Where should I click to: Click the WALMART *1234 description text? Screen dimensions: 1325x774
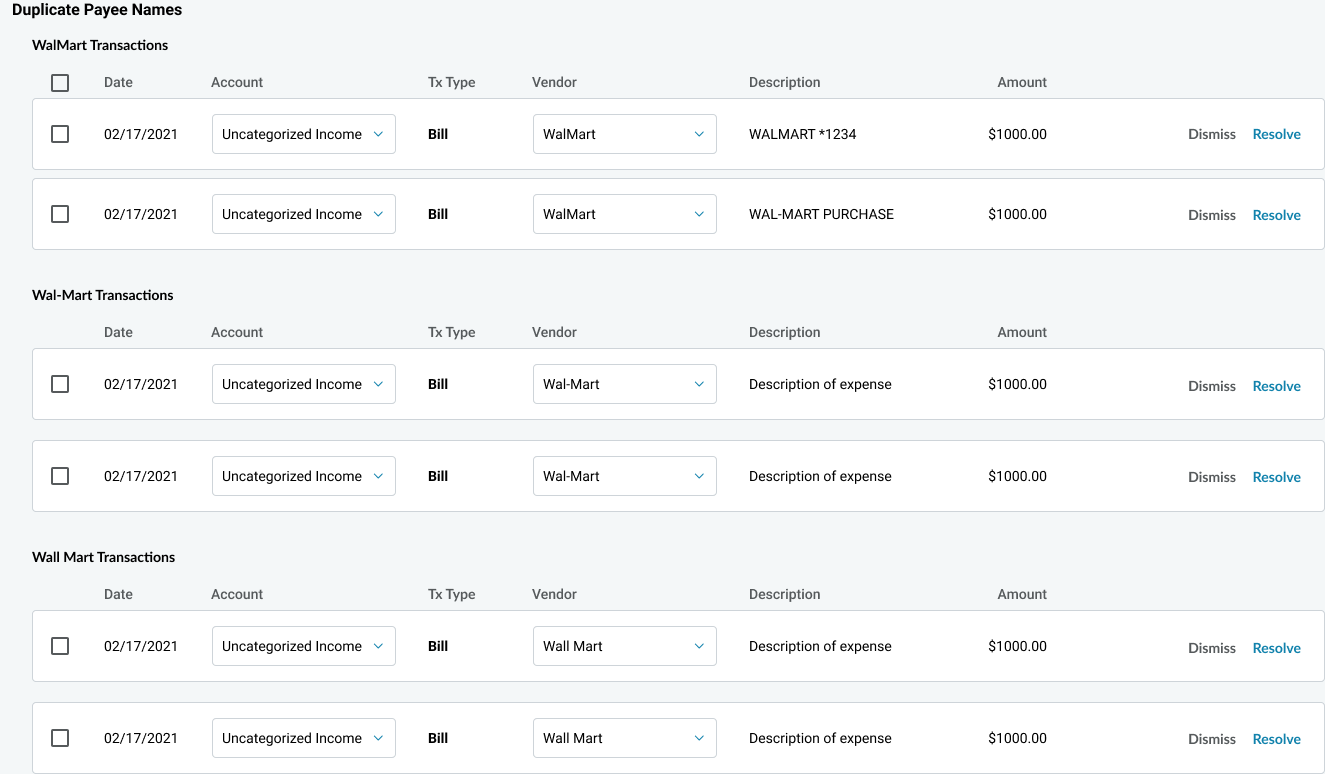803,134
